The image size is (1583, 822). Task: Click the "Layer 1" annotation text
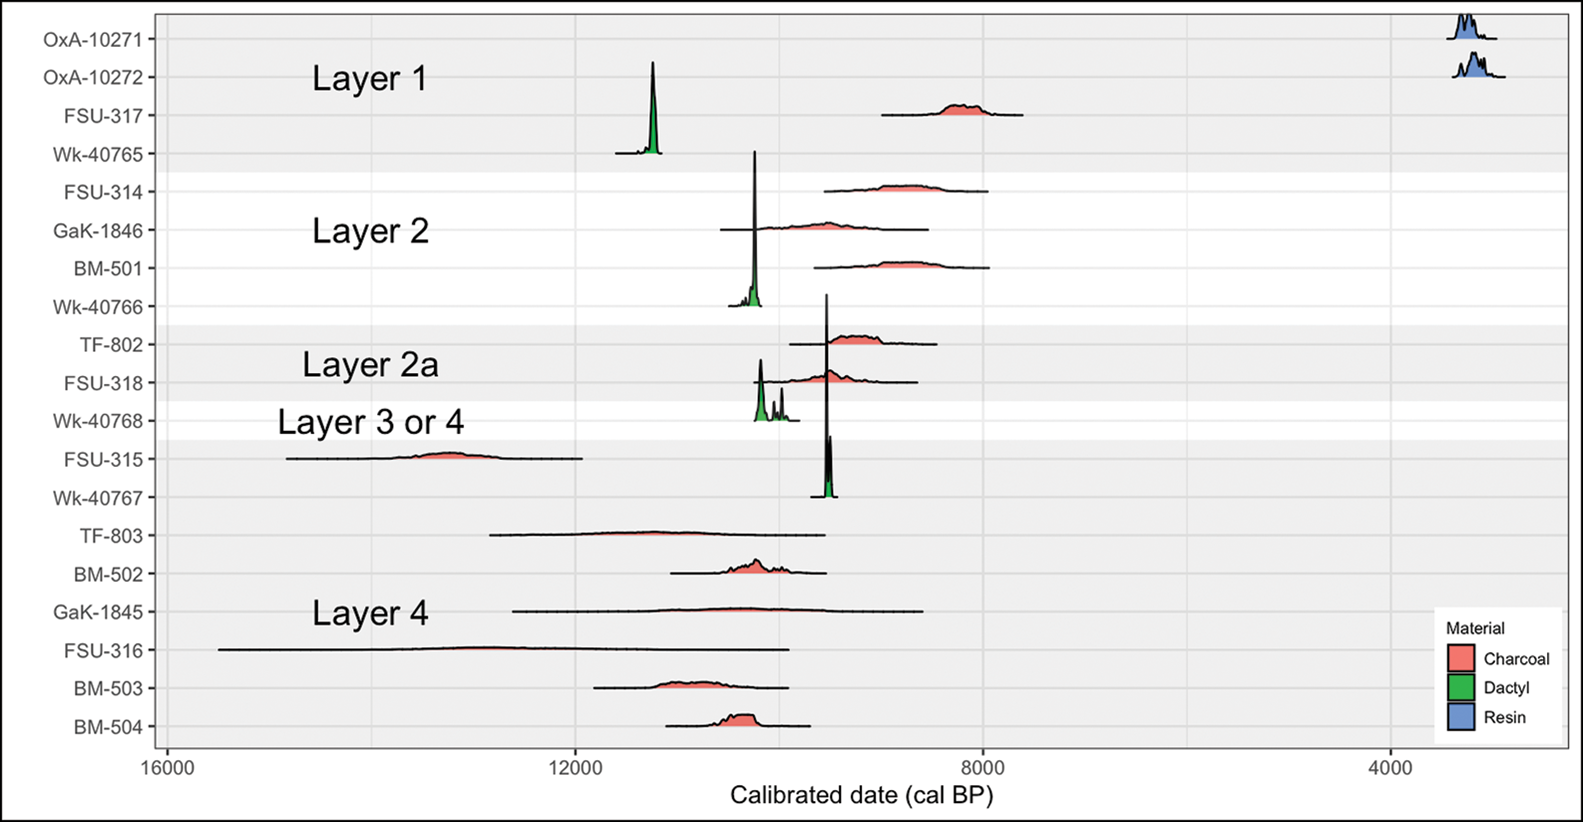369,79
